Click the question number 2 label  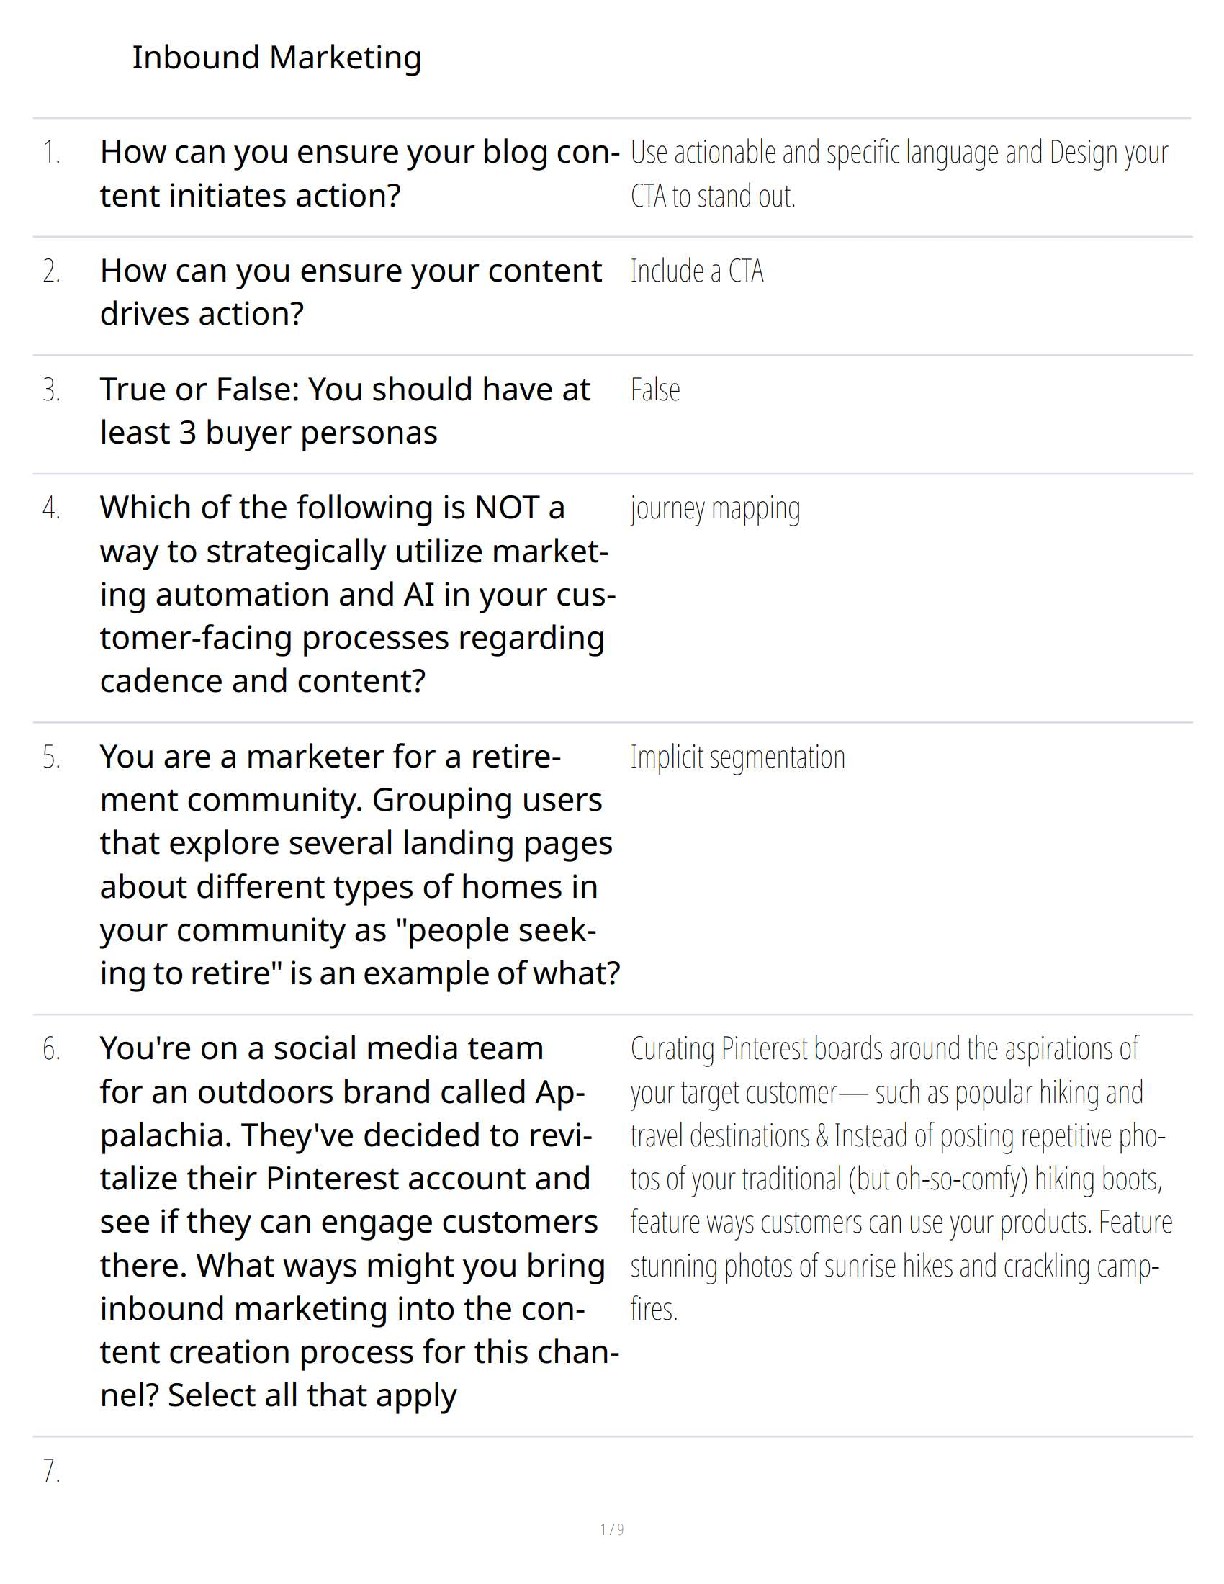(x=51, y=272)
